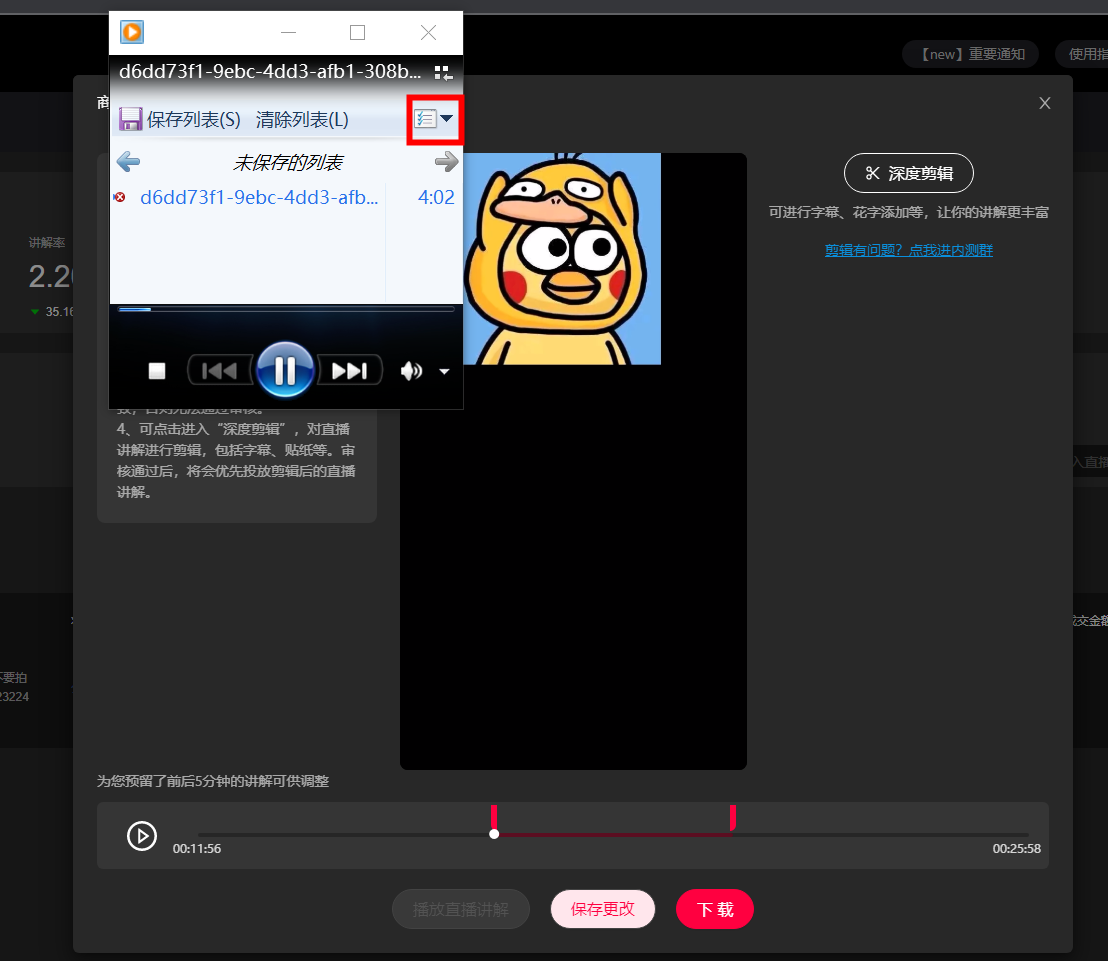The width and height of the screenshot is (1108, 961).
Task: Expand the volume options arrow
Action: [444, 371]
